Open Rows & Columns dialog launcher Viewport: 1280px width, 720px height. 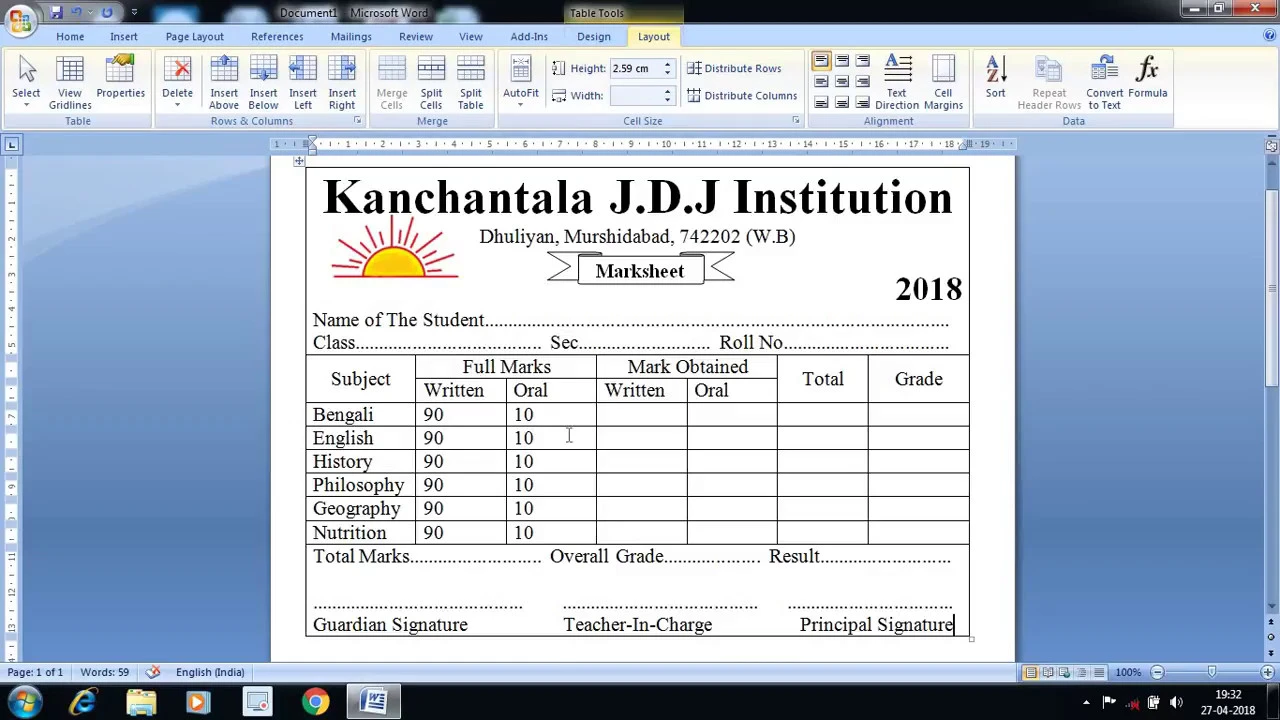click(x=357, y=121)
